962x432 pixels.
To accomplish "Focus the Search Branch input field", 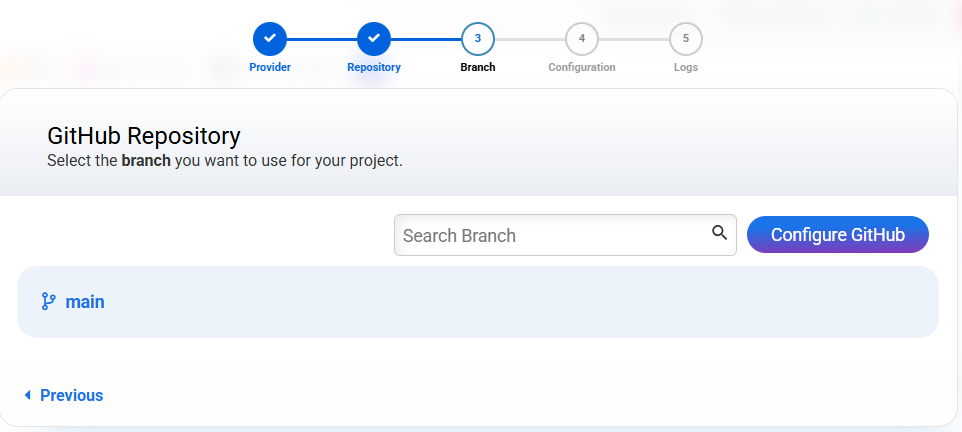I will click(550, 236).
